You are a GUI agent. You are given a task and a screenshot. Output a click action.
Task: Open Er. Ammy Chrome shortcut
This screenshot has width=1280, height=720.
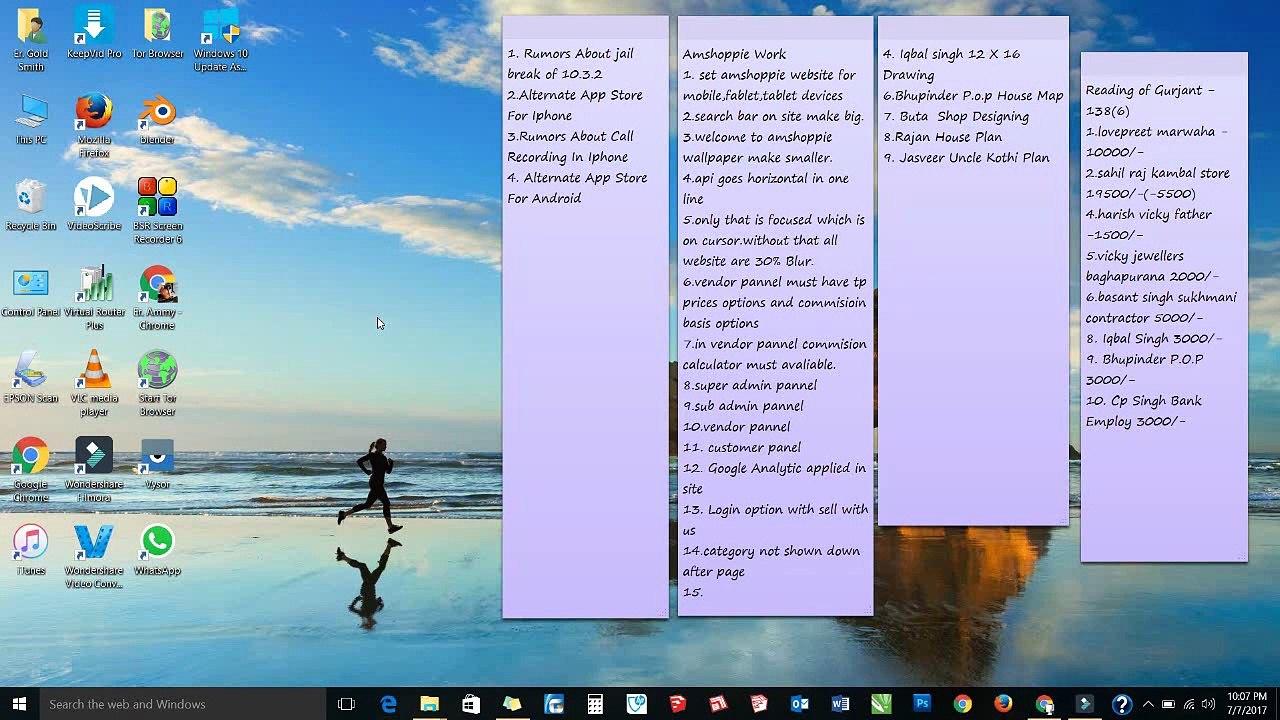point(157,298)
